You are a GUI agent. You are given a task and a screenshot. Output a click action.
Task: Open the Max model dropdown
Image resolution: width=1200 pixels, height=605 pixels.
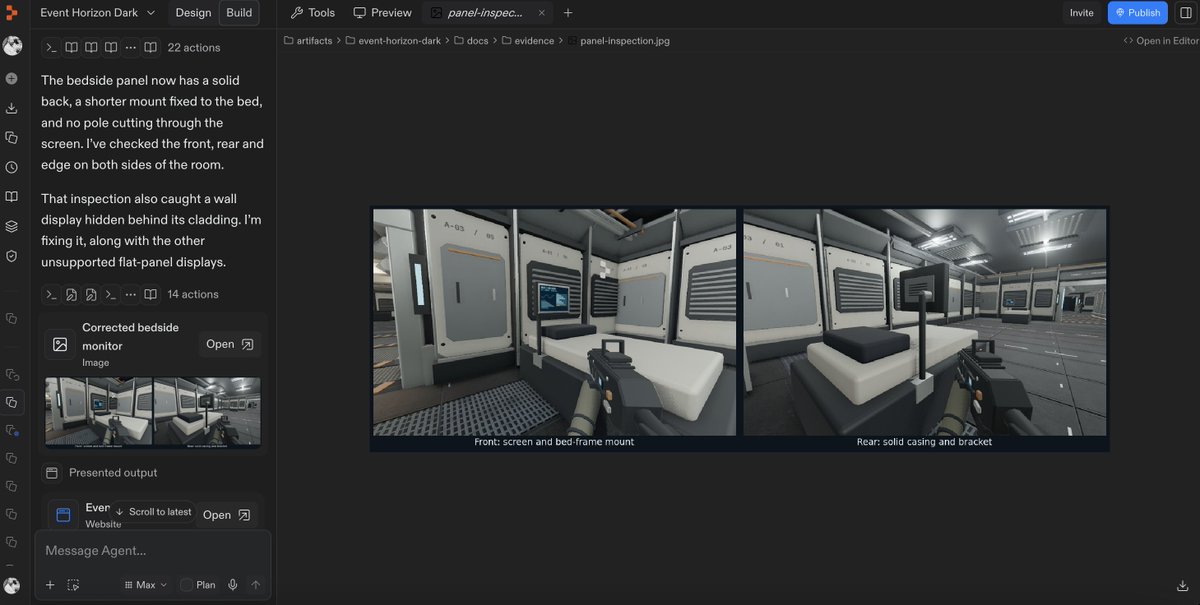pos(145,585)
